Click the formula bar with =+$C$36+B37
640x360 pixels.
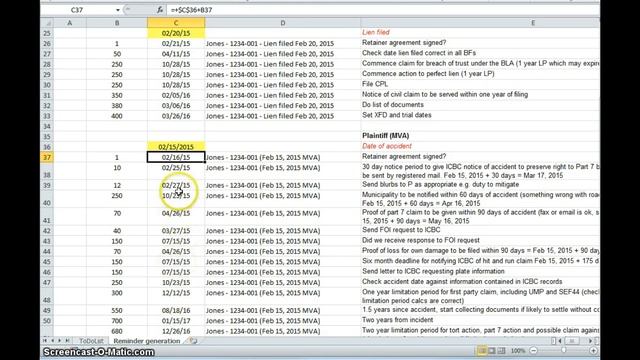point(384,10)
